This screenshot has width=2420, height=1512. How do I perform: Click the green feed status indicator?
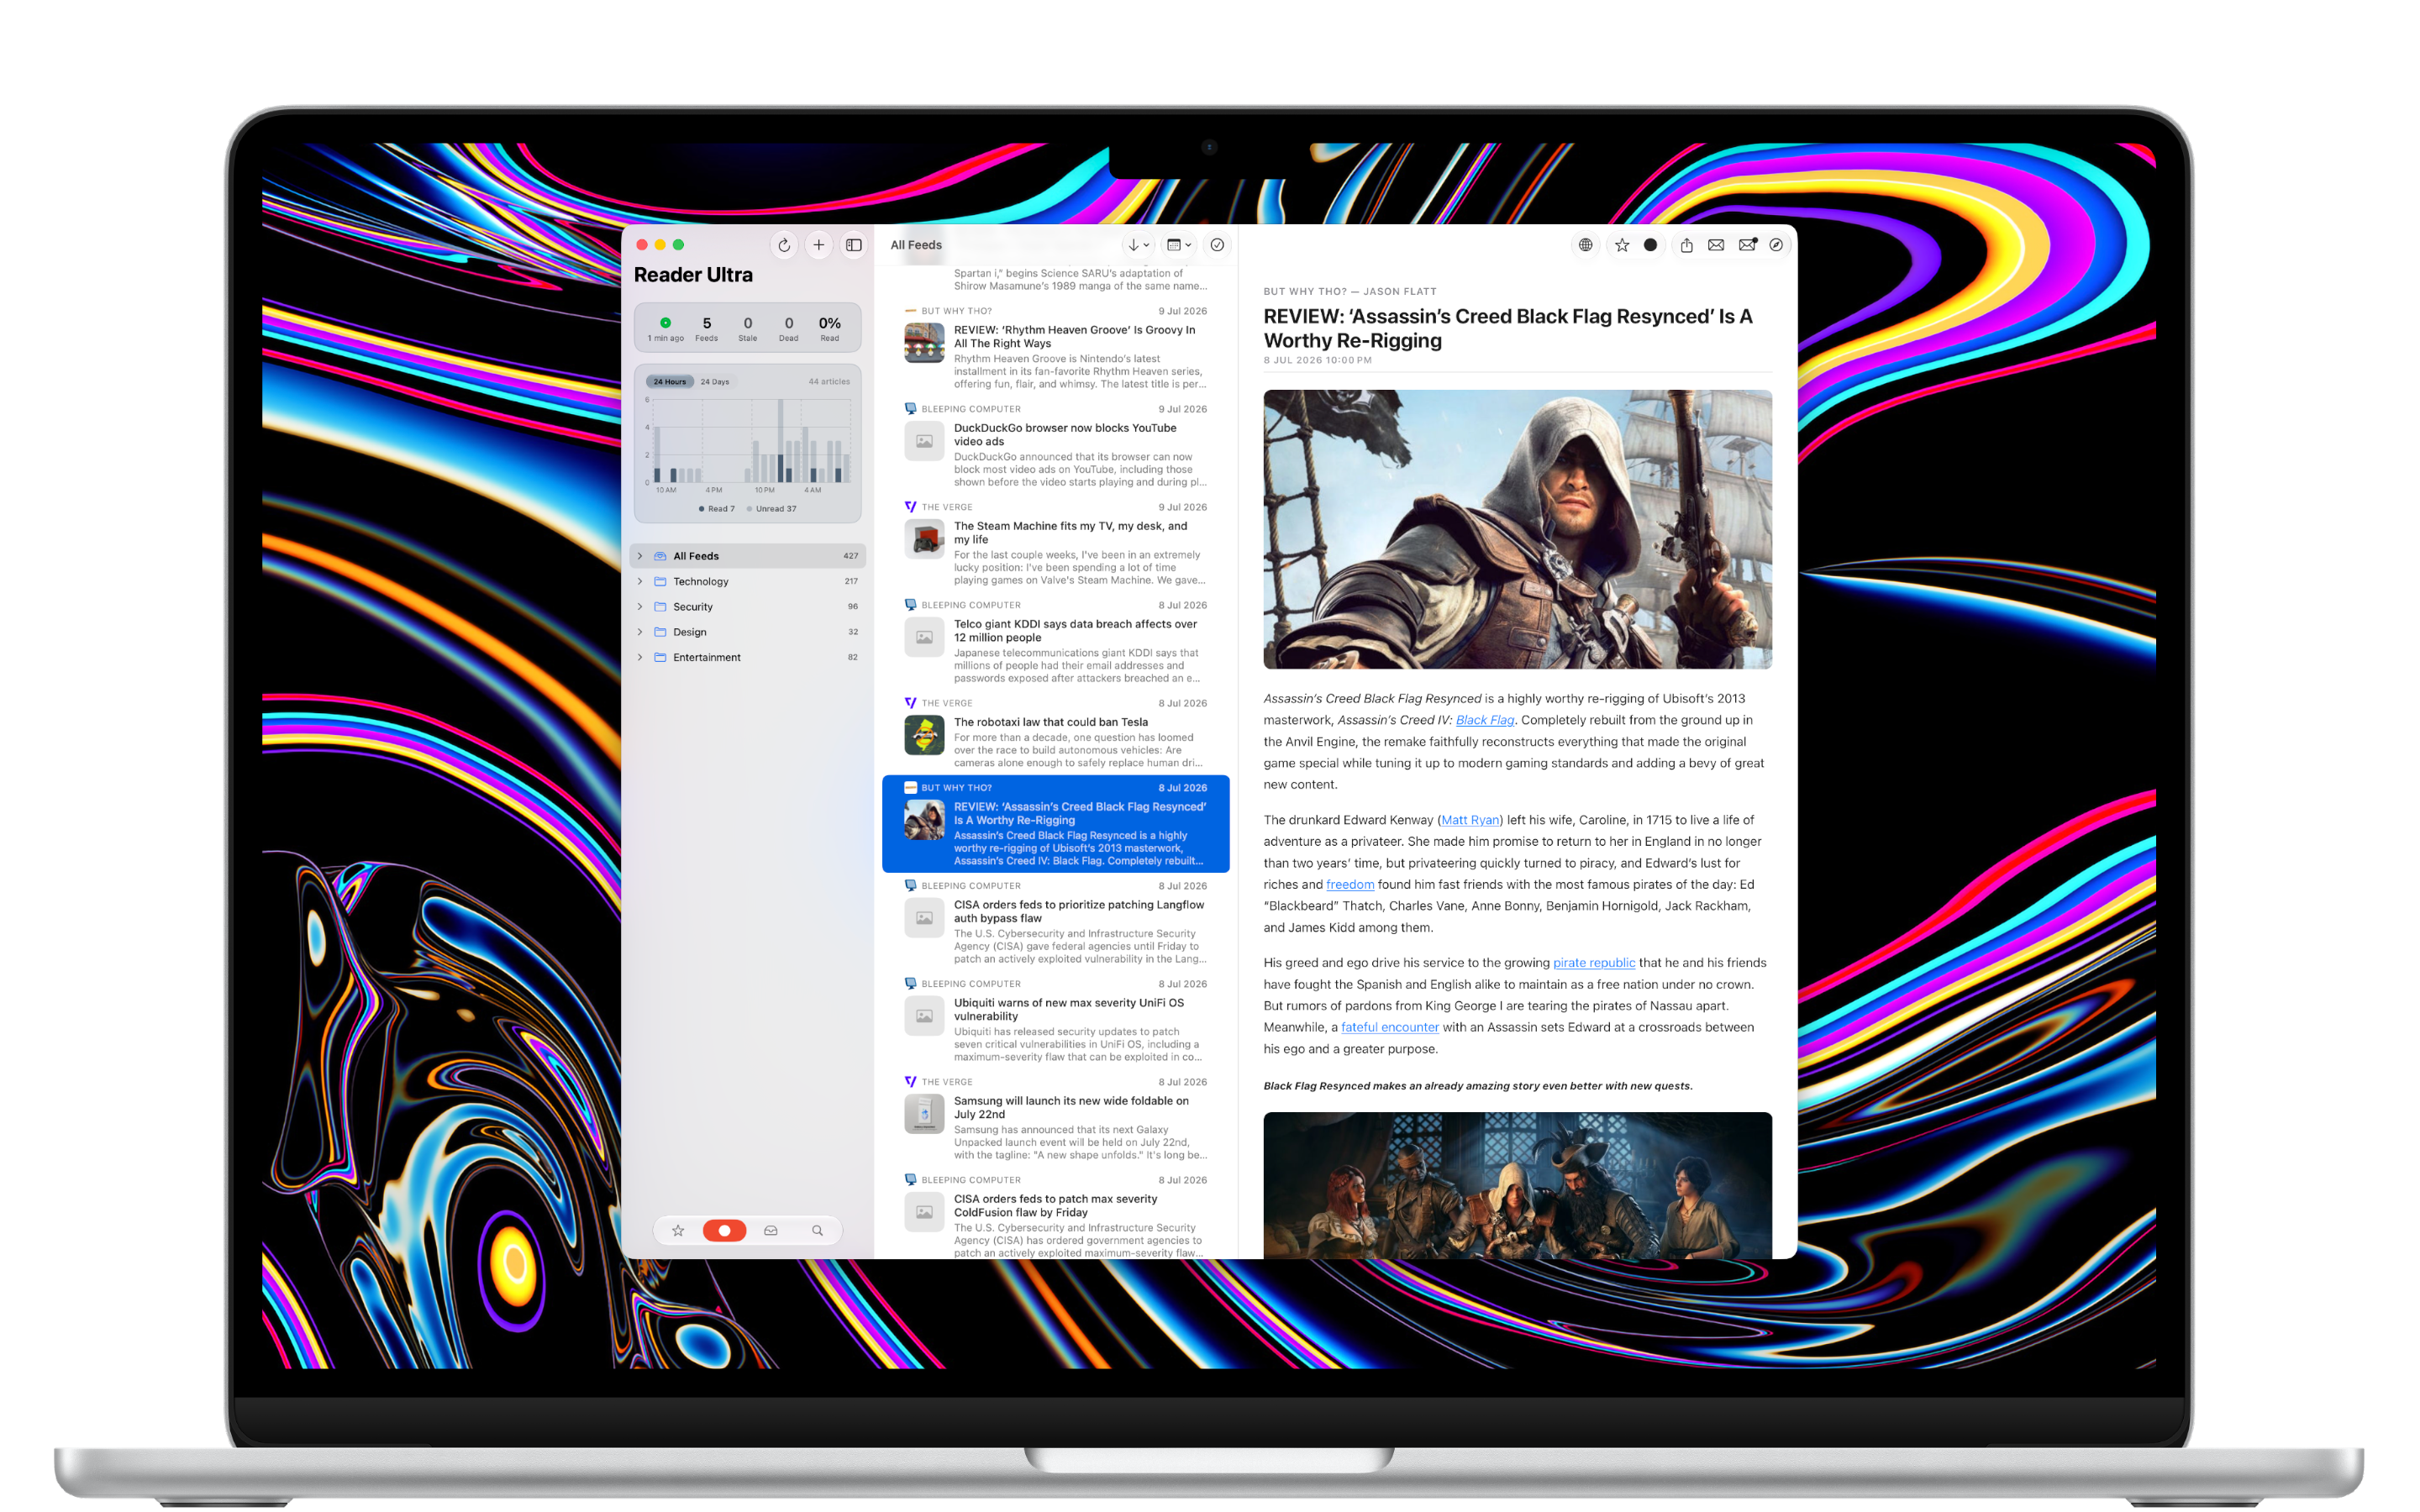tap(665, 323)
